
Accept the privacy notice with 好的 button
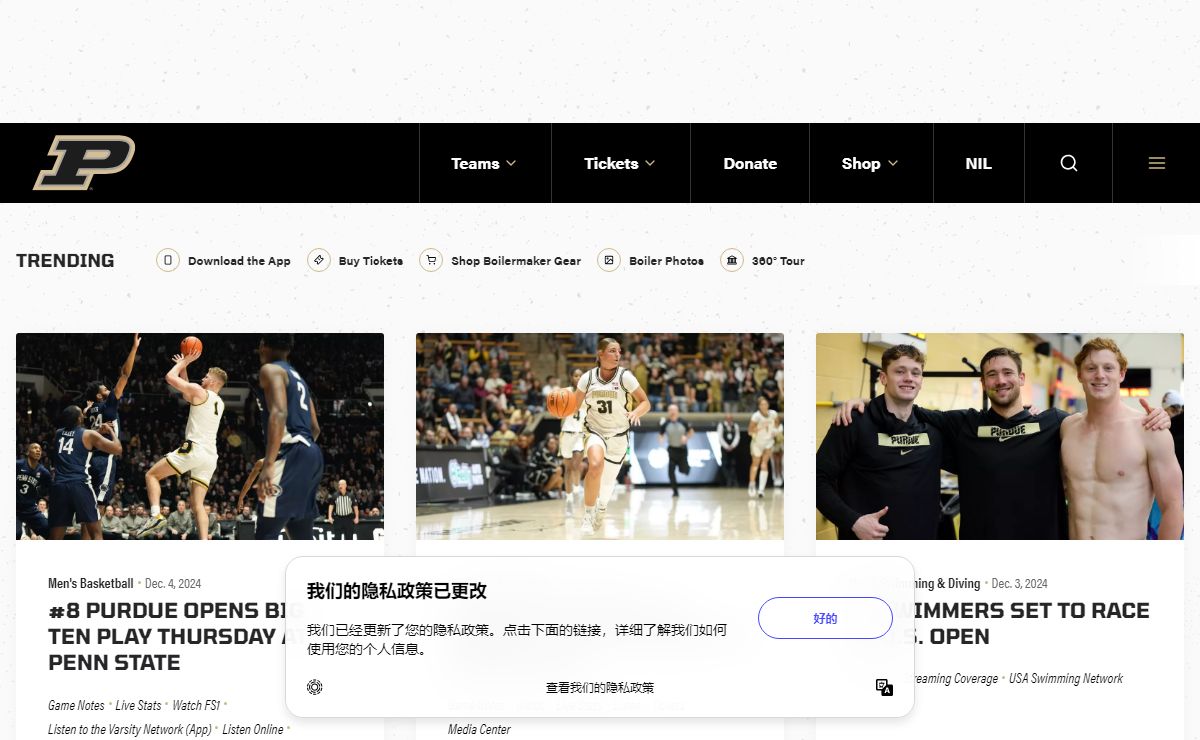825,618
